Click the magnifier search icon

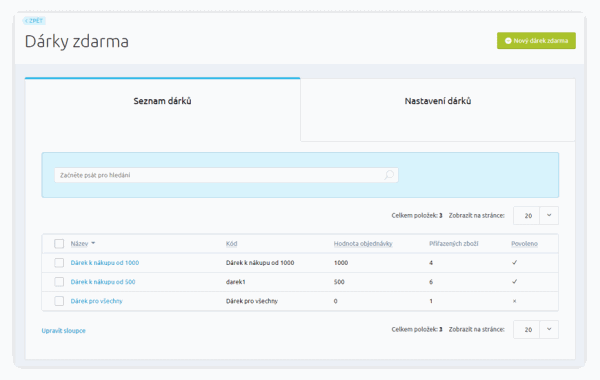pos(389,175)
